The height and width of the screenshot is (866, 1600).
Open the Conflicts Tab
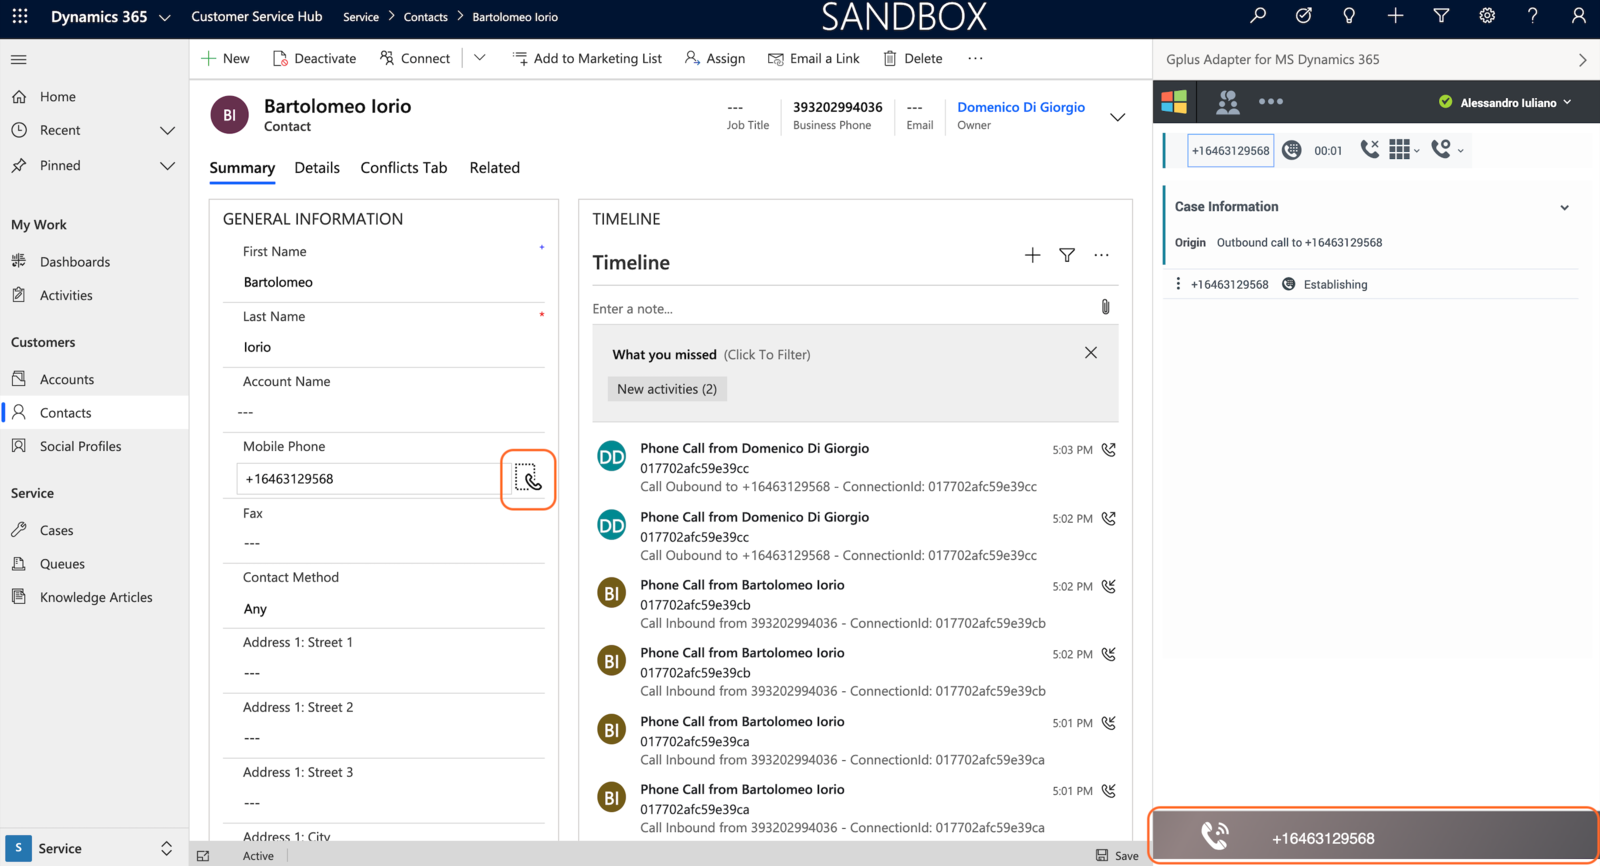(404, 168)
